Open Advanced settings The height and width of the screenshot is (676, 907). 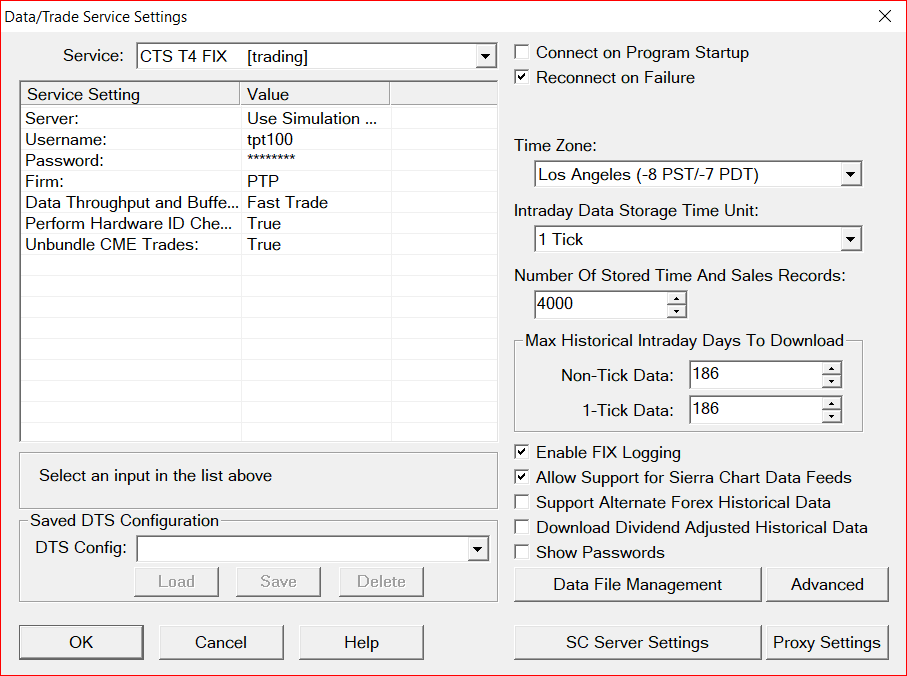827,584
